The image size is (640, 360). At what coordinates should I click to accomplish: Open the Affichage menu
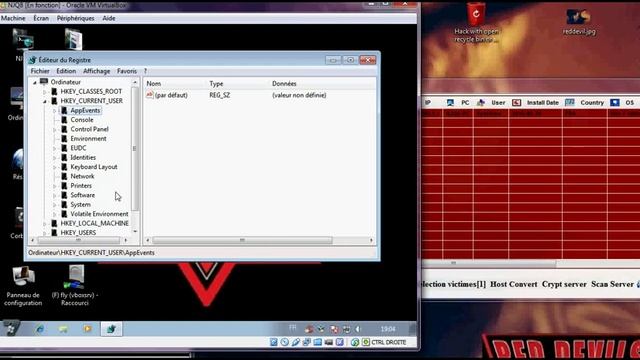tap(97, 71)
